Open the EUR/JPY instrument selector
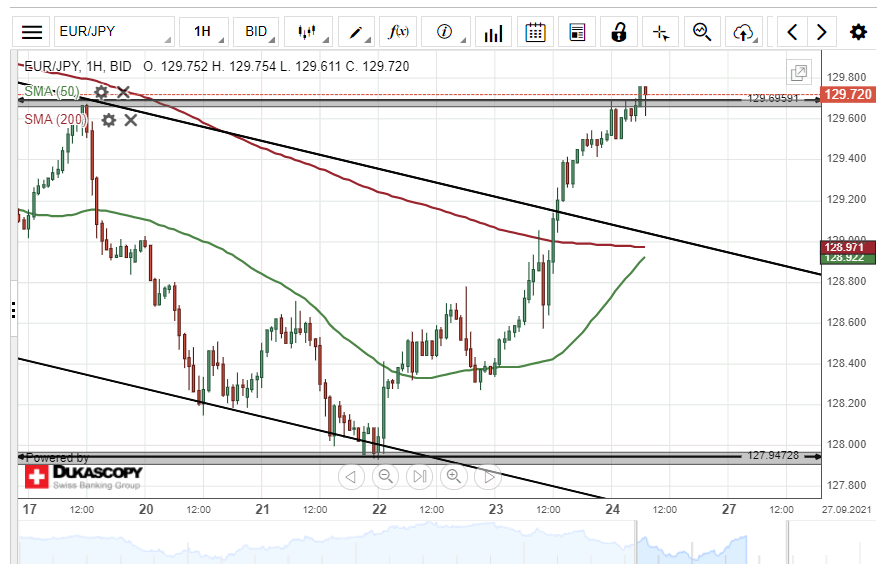 click(x=114, y=32)
